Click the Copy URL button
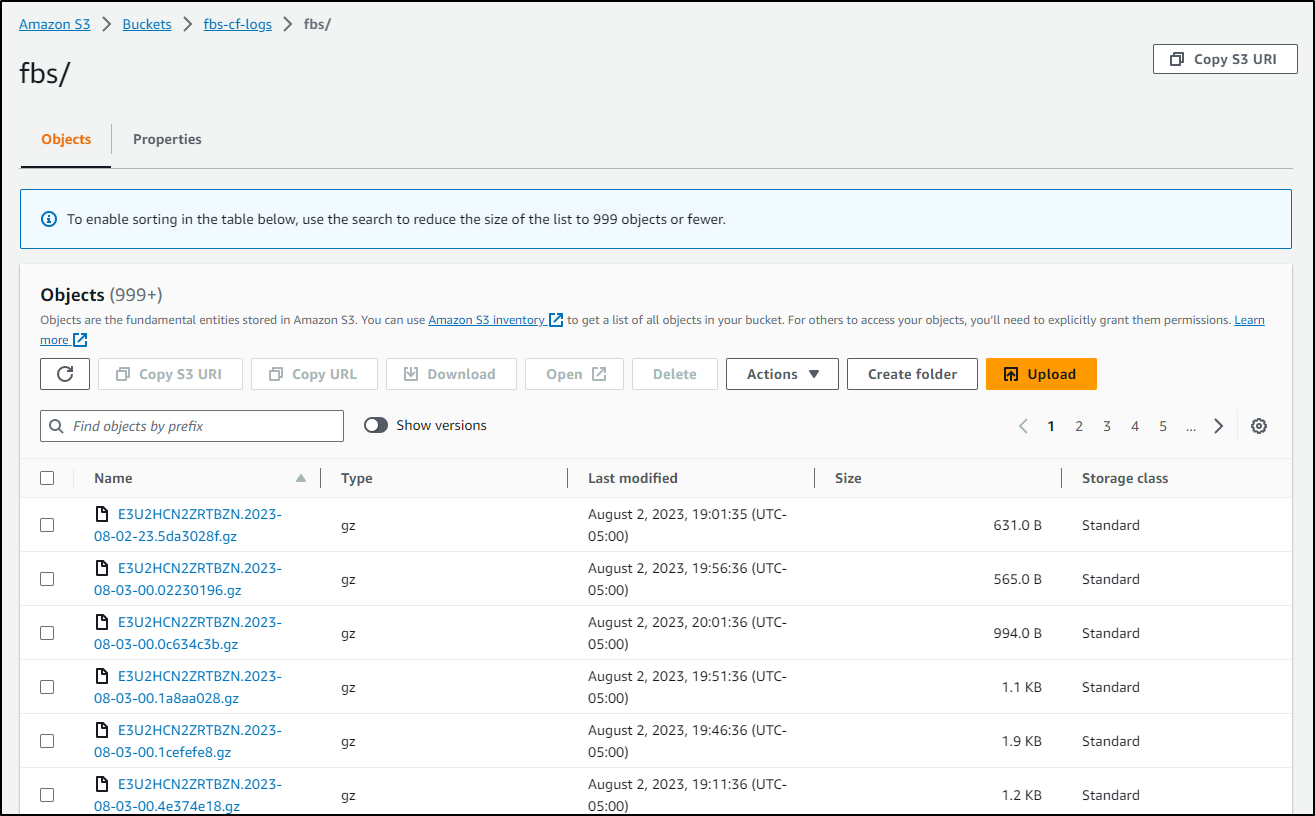 coord(314,374)
